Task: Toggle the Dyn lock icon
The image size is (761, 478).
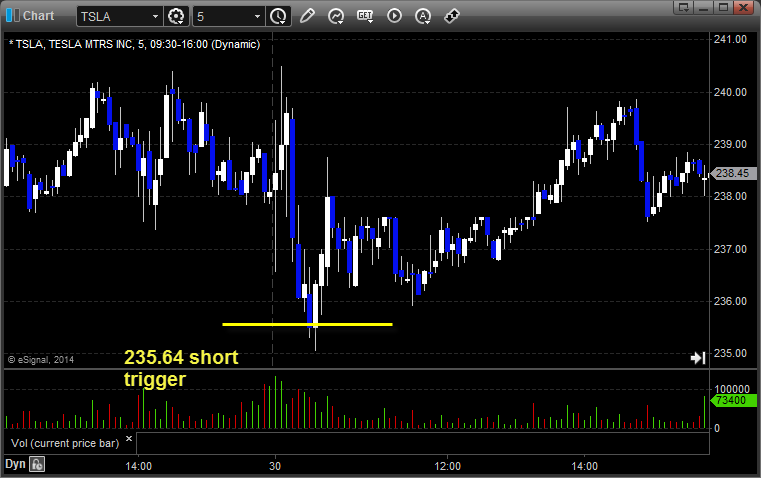Action: 37,464
